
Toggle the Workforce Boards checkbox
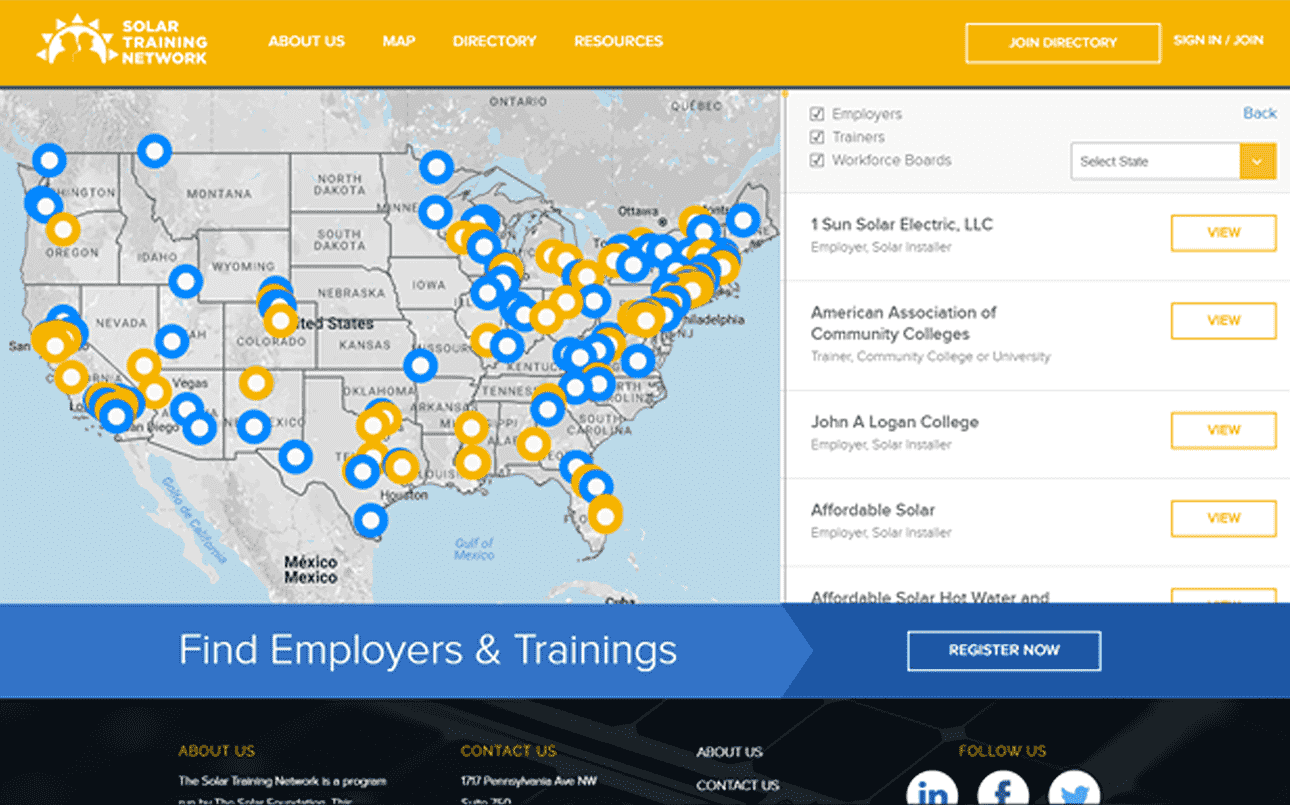point(817,160)
